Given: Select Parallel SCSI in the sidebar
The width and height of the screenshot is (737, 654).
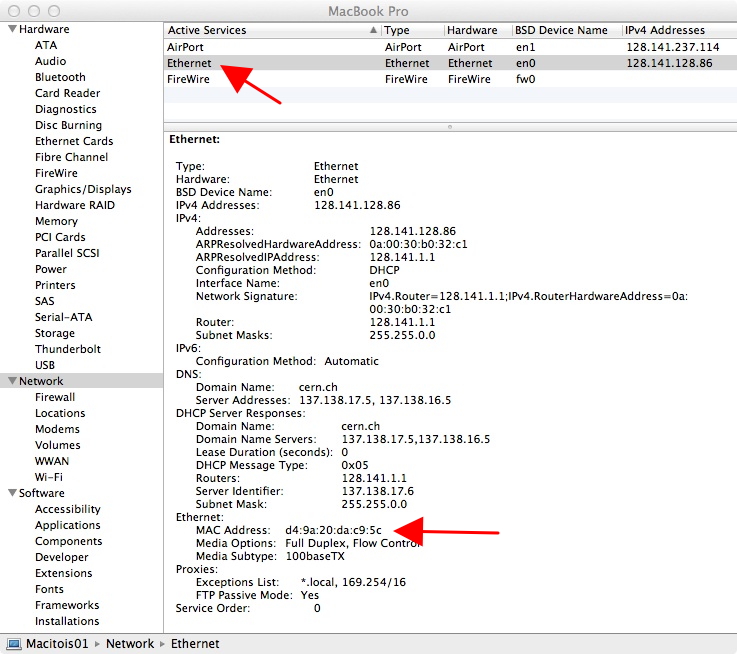Looking at the screenshot, I should coord(67,253).
